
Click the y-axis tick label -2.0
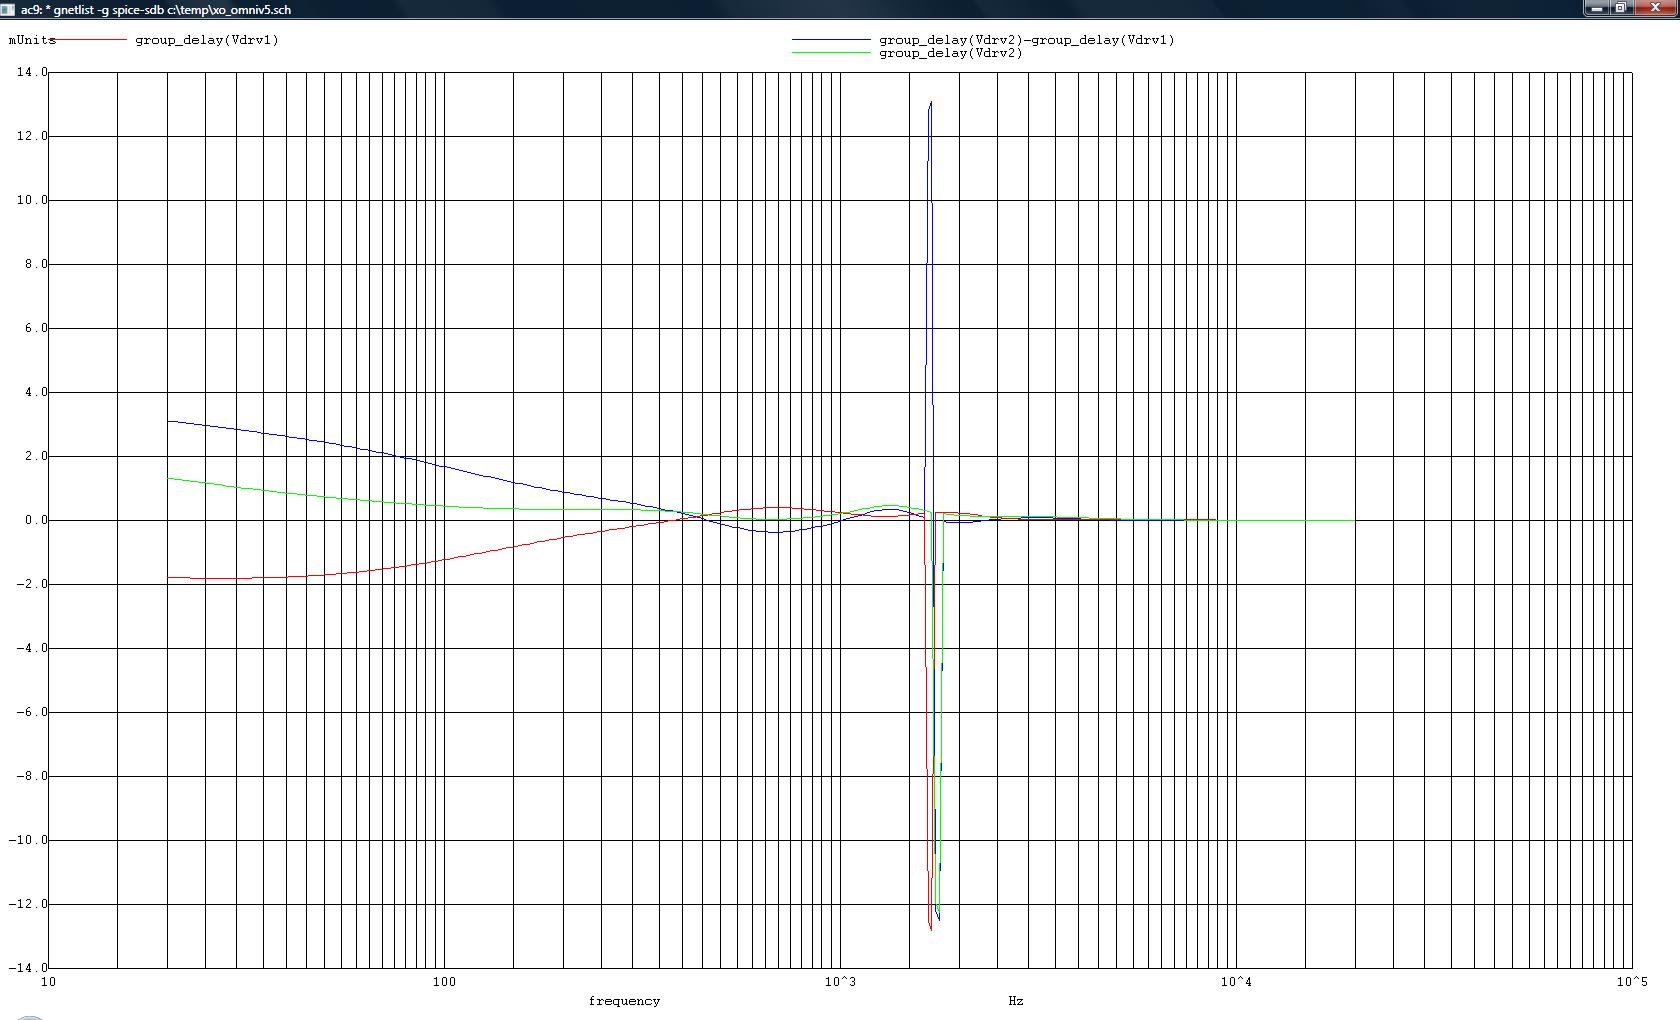(32, 584)
